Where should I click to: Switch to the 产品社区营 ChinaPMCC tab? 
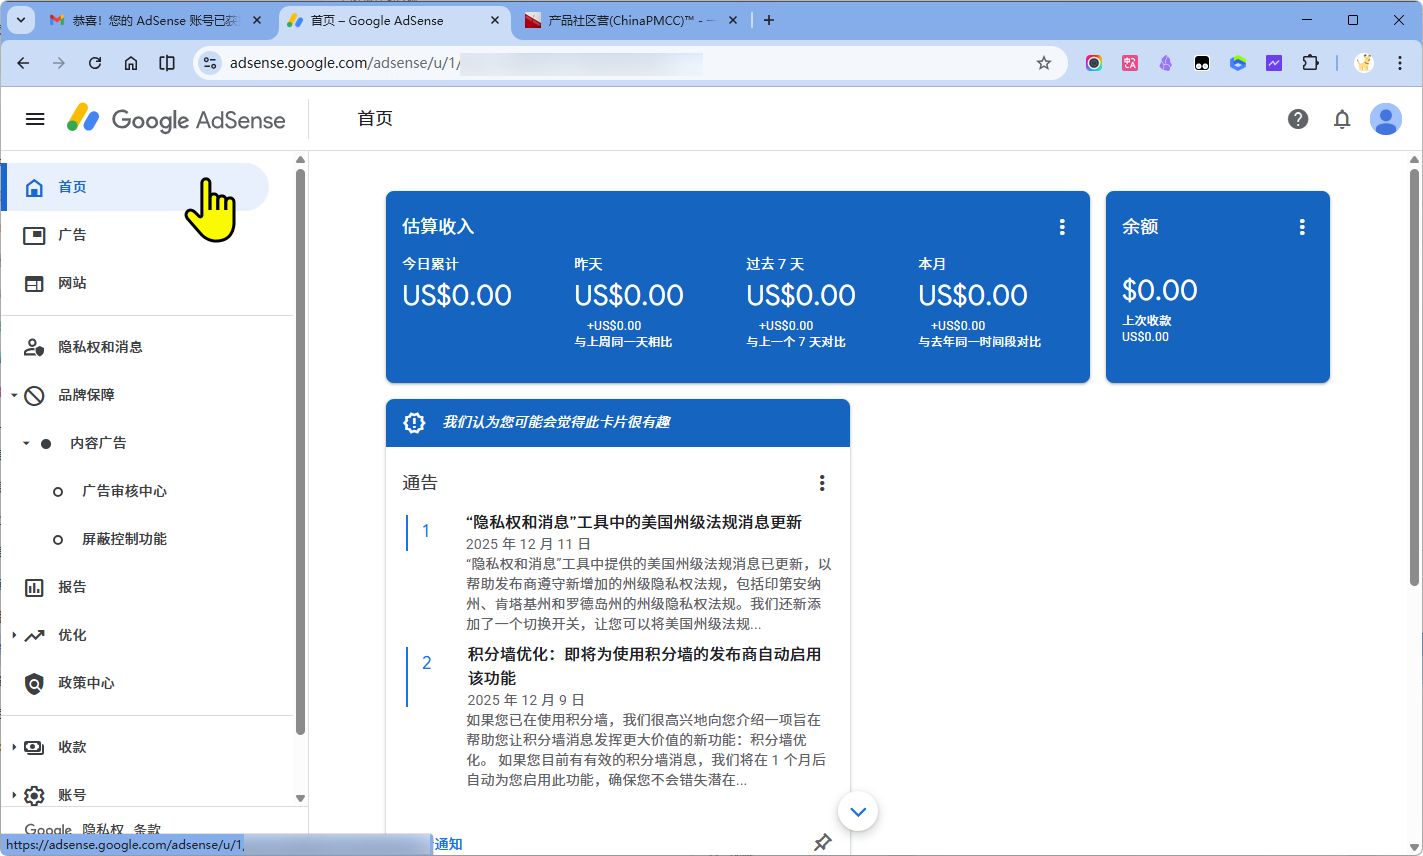pos(630,20)
